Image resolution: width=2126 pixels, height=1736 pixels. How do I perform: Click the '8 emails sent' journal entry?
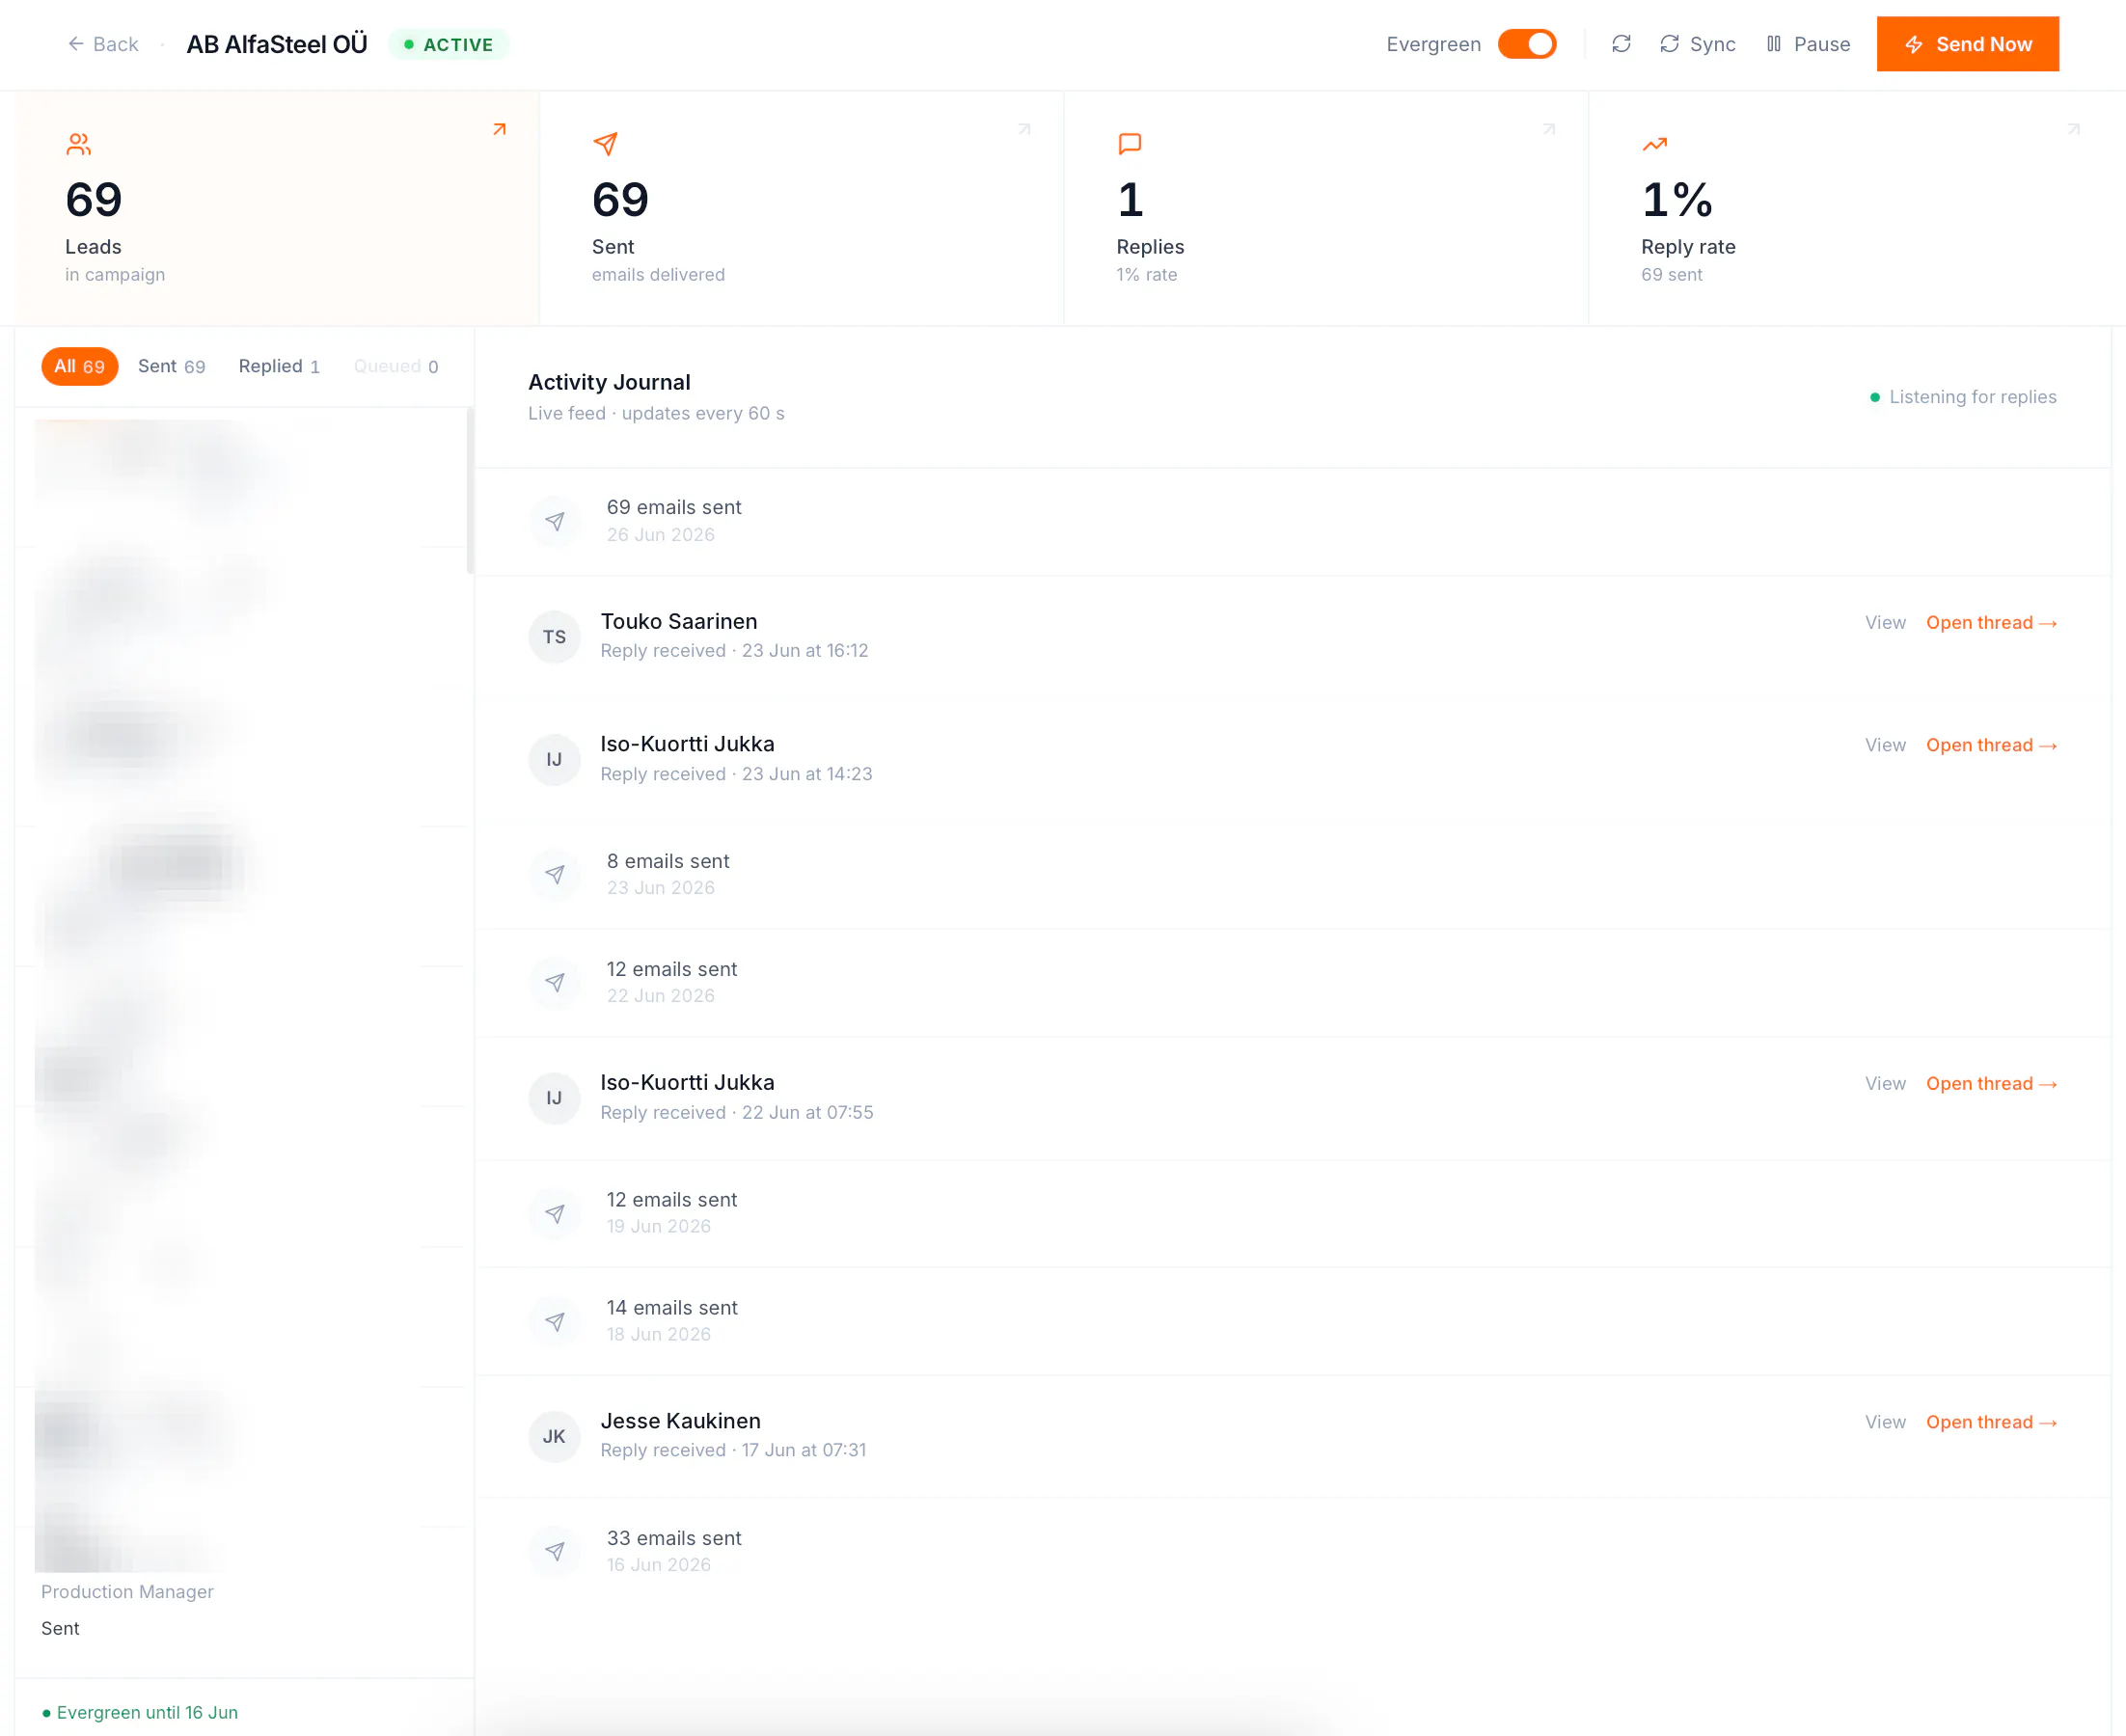[x=1292, y=875]
